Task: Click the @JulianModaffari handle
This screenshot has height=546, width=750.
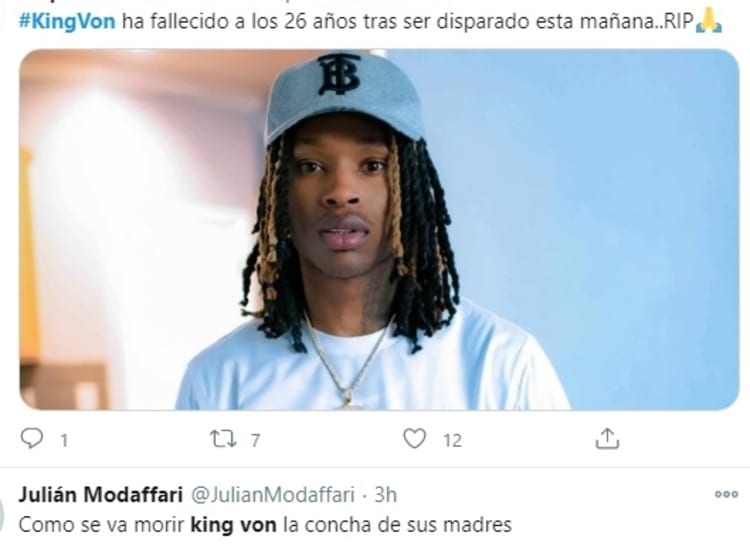Action: 273,495
